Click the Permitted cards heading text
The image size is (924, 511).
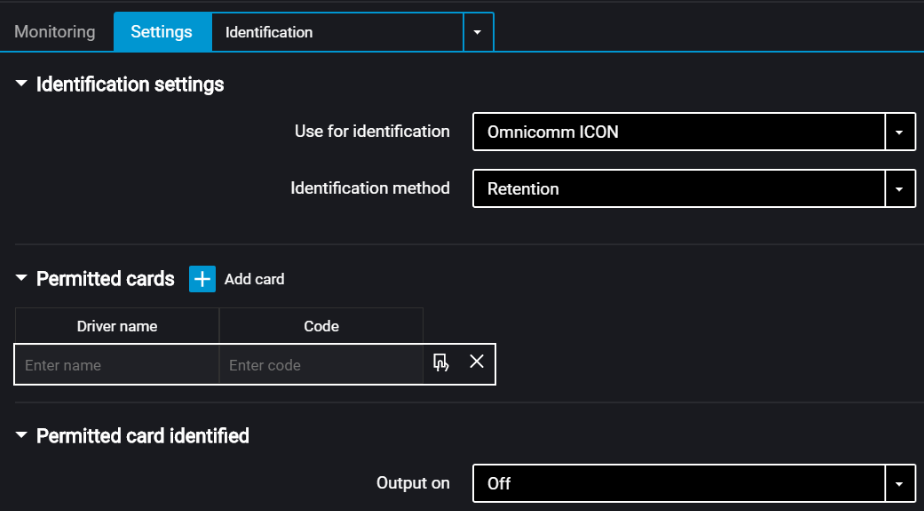click(x=105, y=278)
